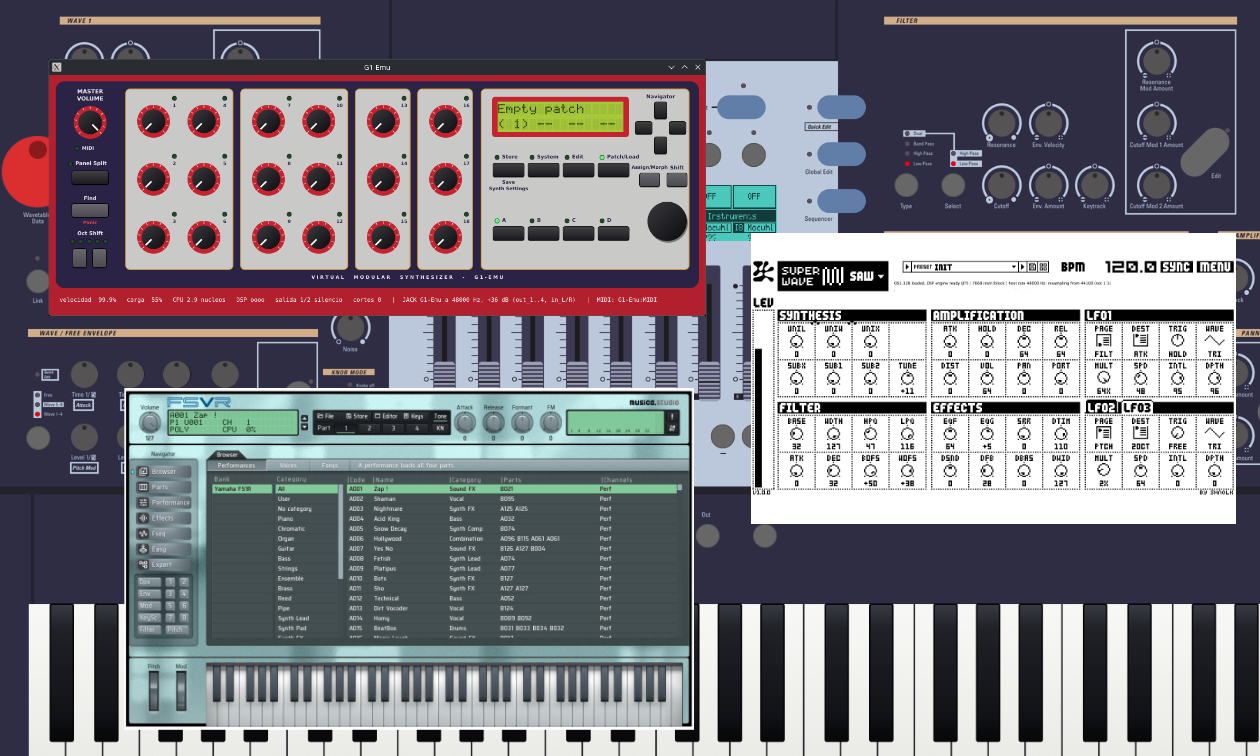Viewport: 1260px width, 756px height.
Task: Open the Parts page in FSVR Navigator
Action: tap(164, 487)
